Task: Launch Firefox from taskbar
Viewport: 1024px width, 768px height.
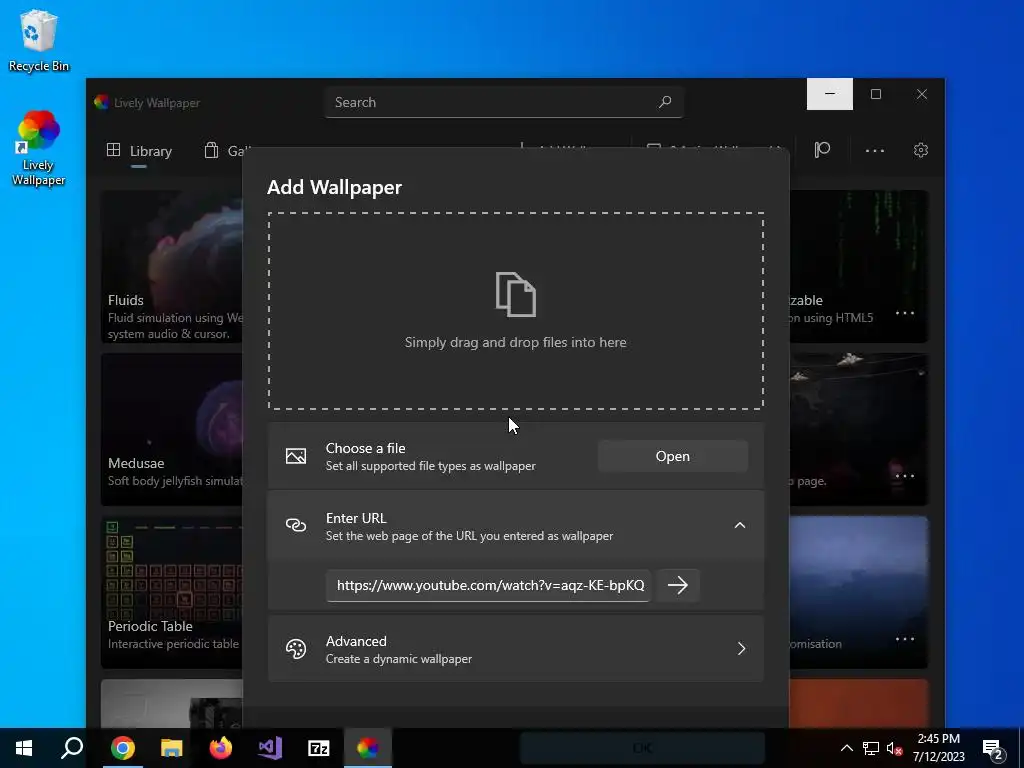Action: [221, 748]
